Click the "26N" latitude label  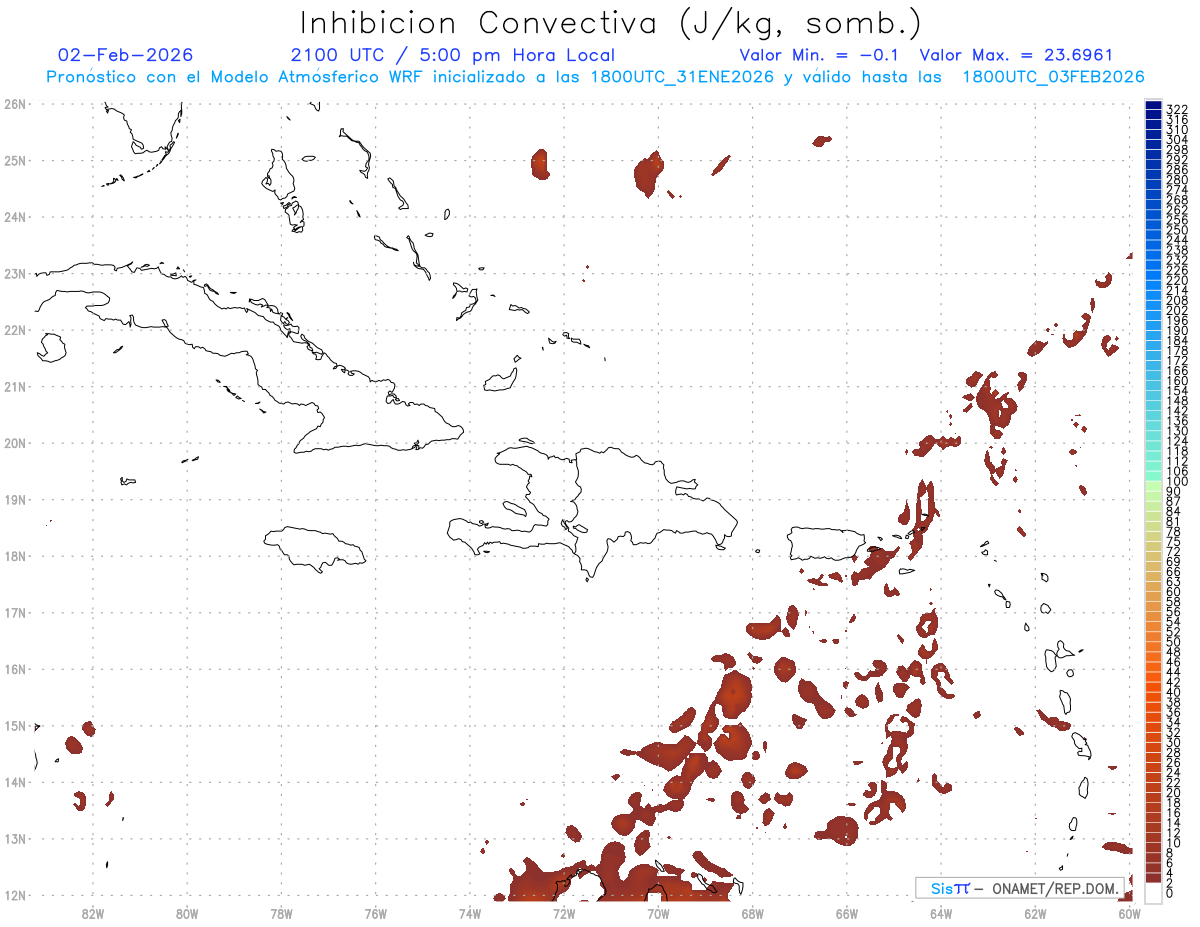coord(14,104)
